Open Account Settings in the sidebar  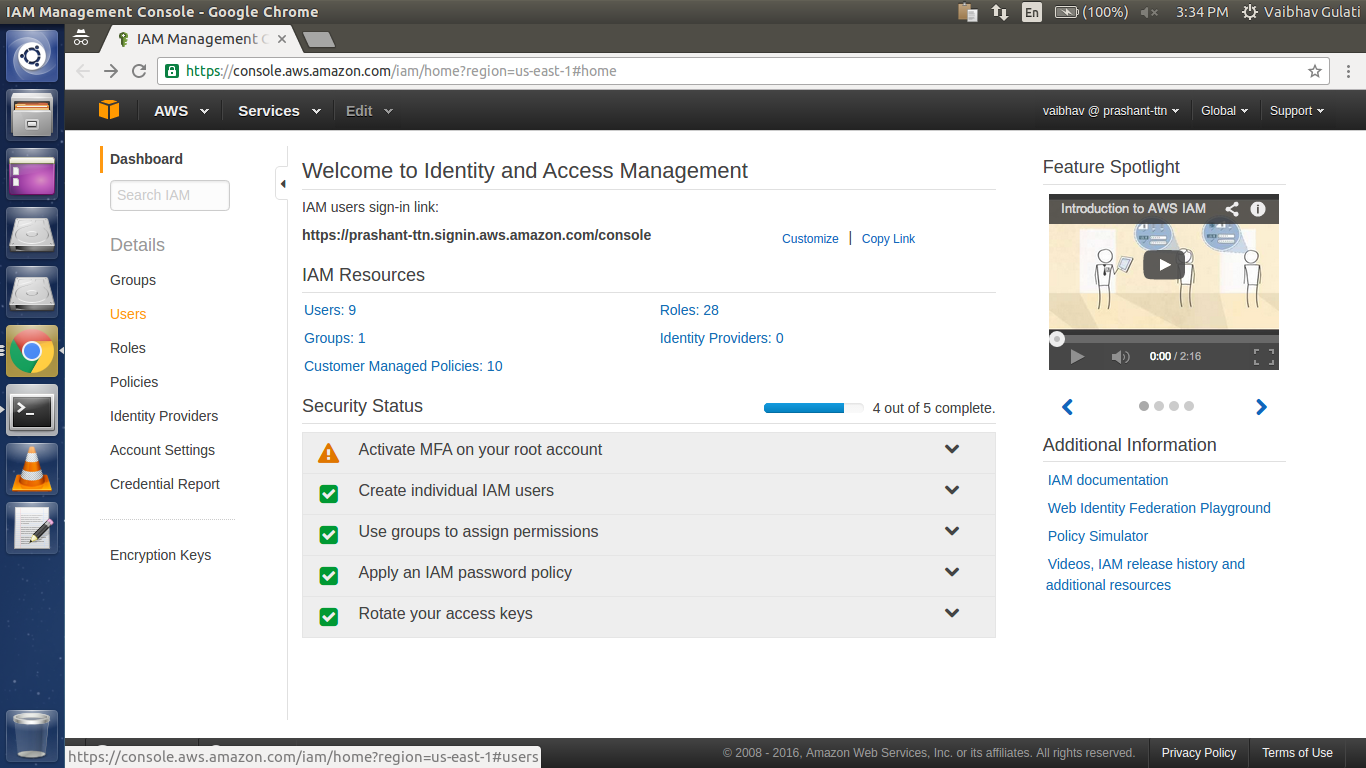coord(163,450)
